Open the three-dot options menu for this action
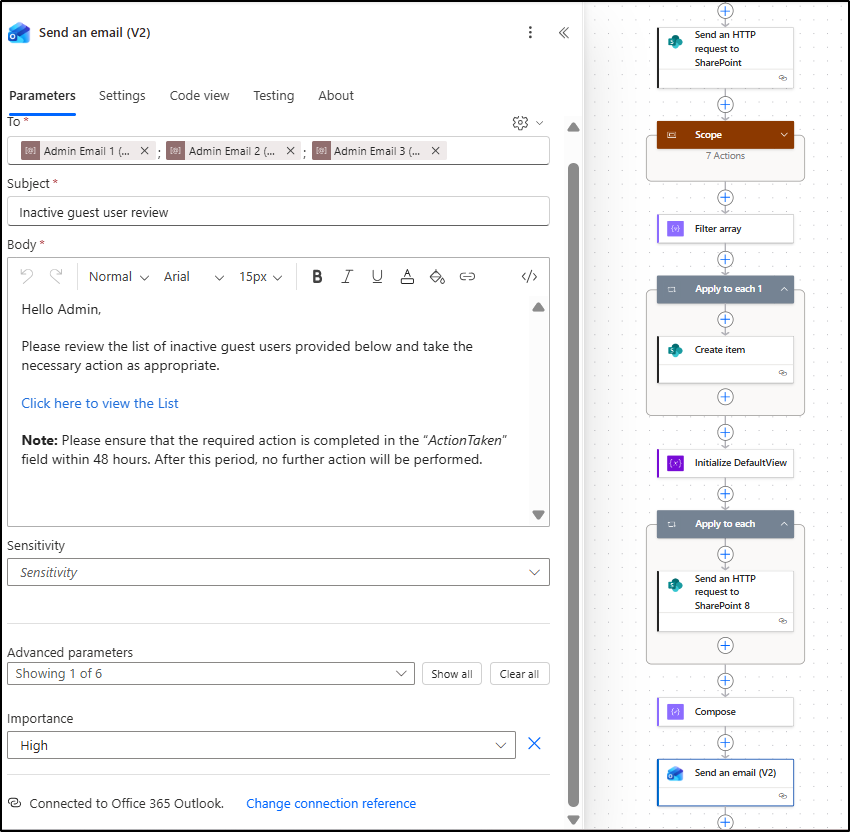This screenshot has height=832, width=850. (x=530, y=32)
